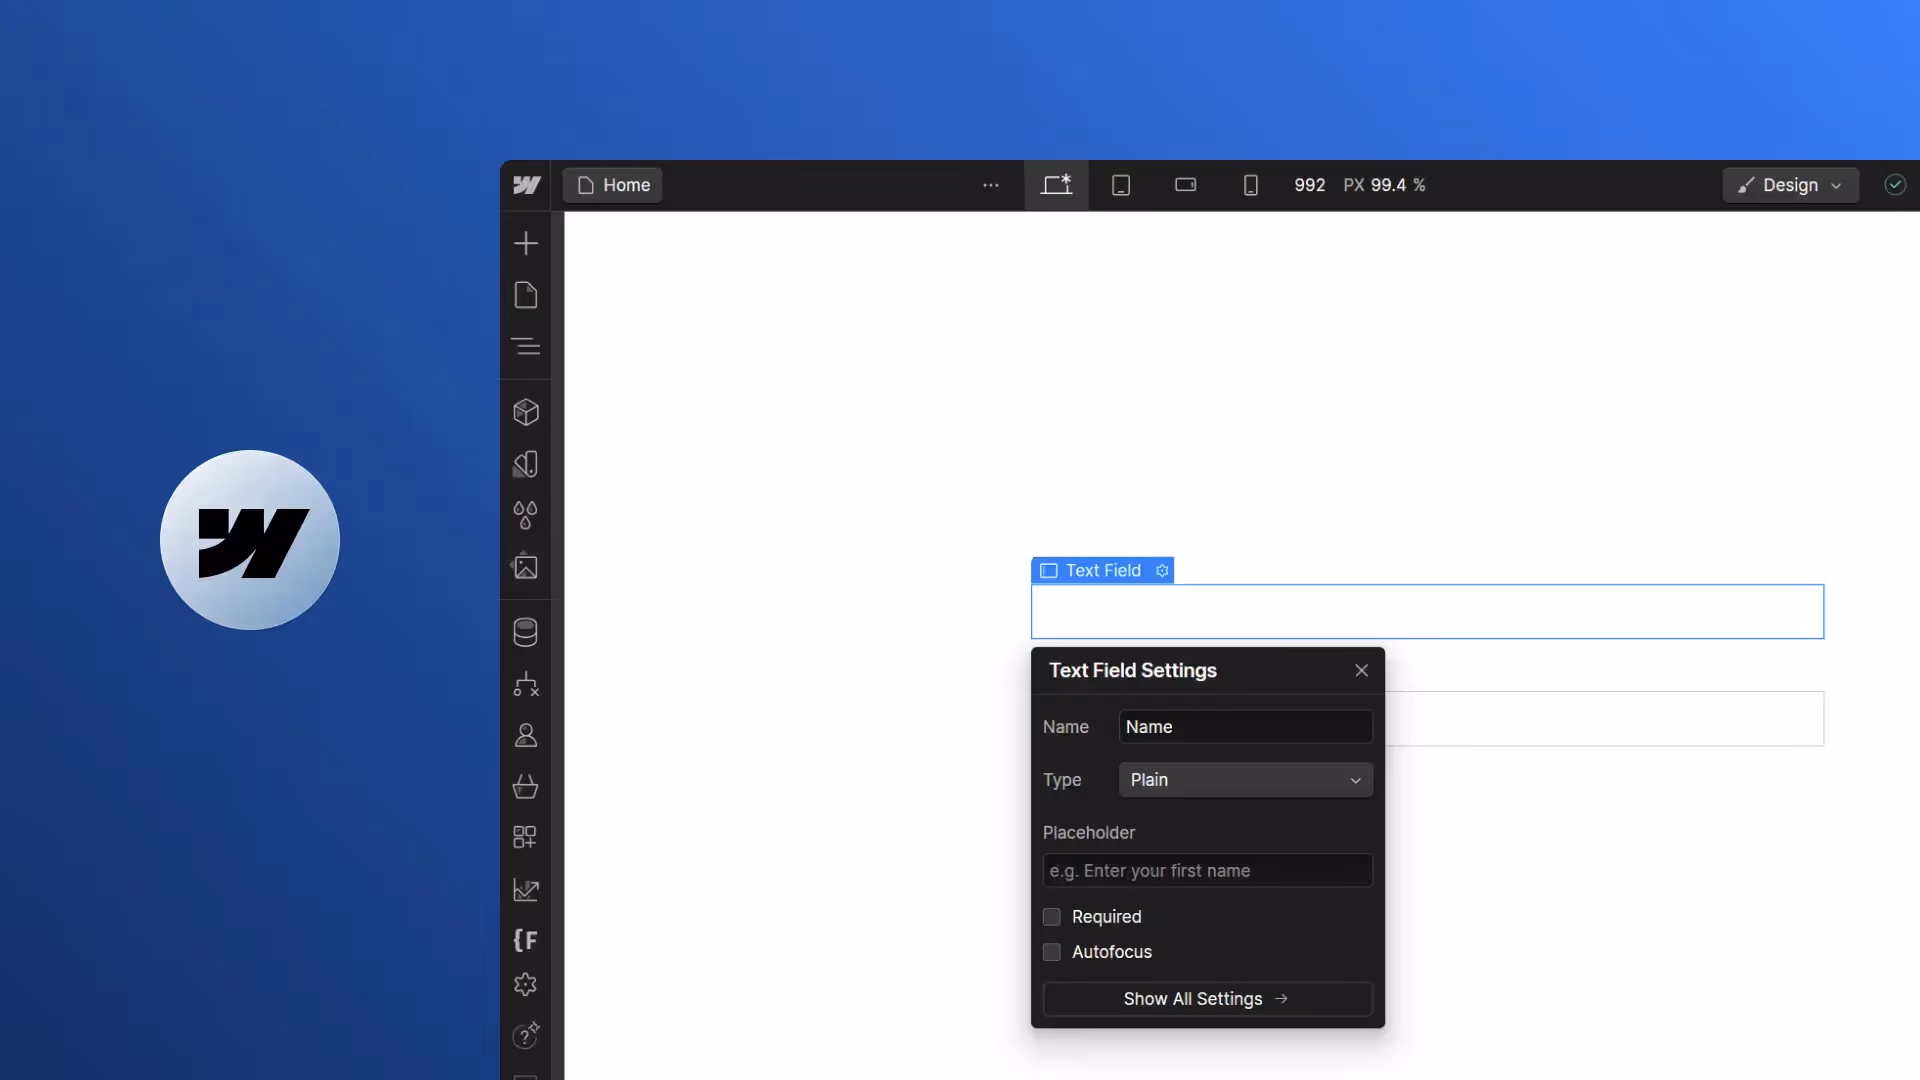Open the Pages panel

tap(525, 295)
